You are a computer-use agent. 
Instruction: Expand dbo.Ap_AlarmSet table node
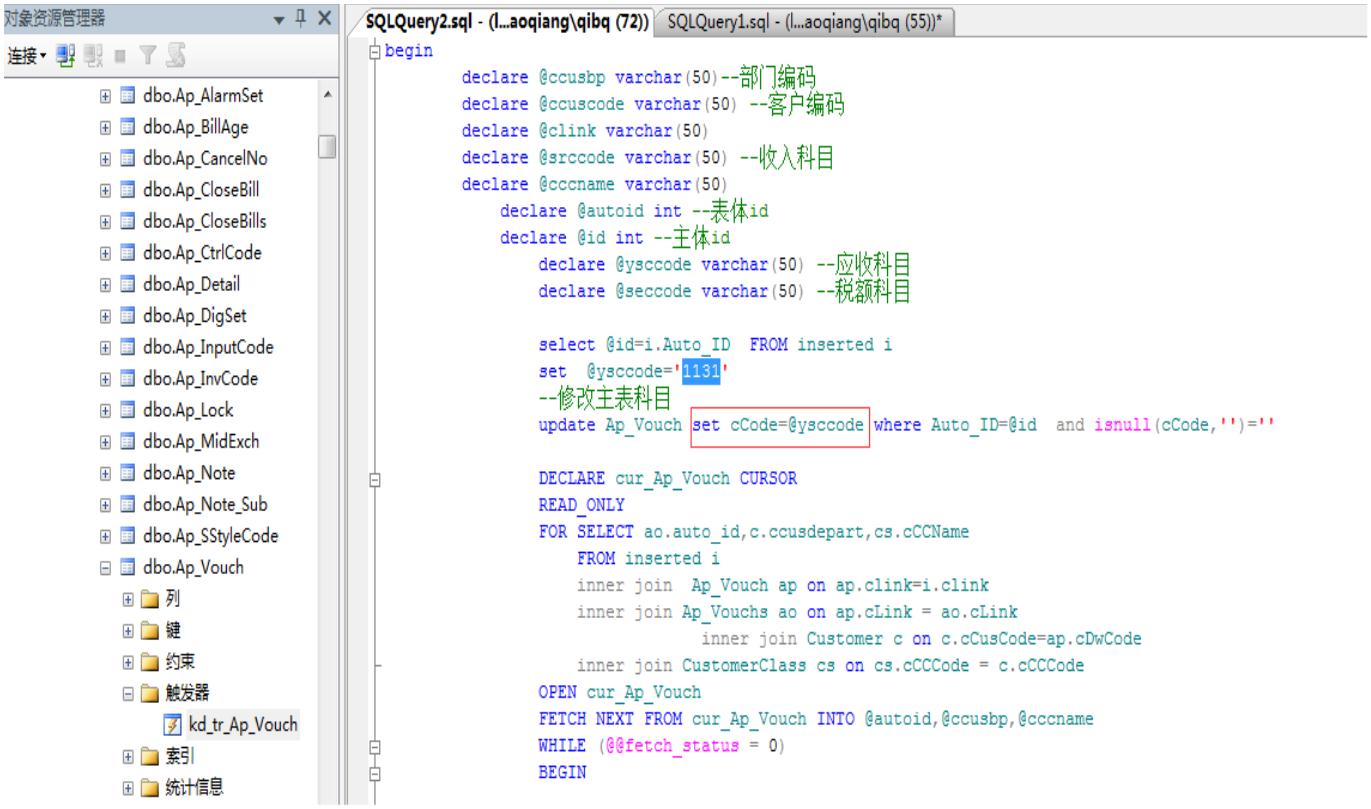point(105,97)
